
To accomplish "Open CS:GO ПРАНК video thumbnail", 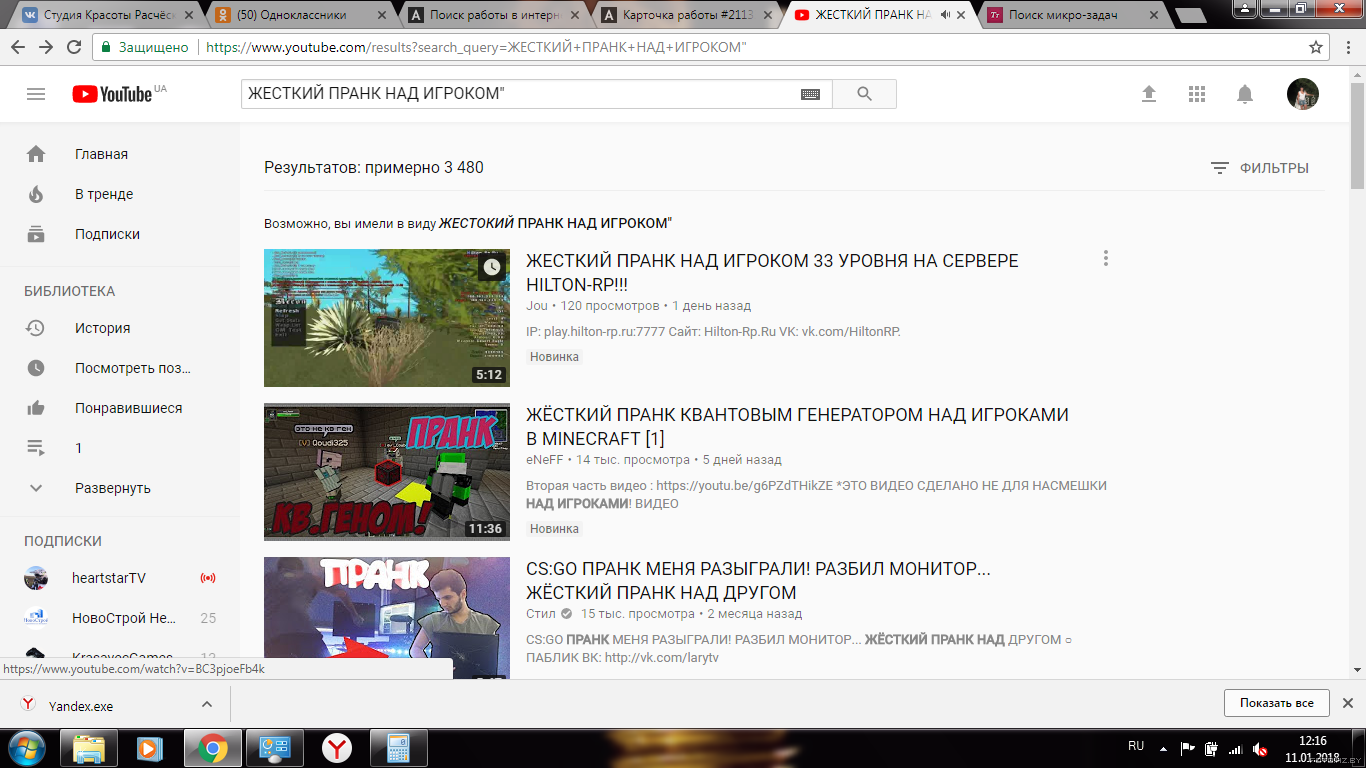I will pos(387,617).
